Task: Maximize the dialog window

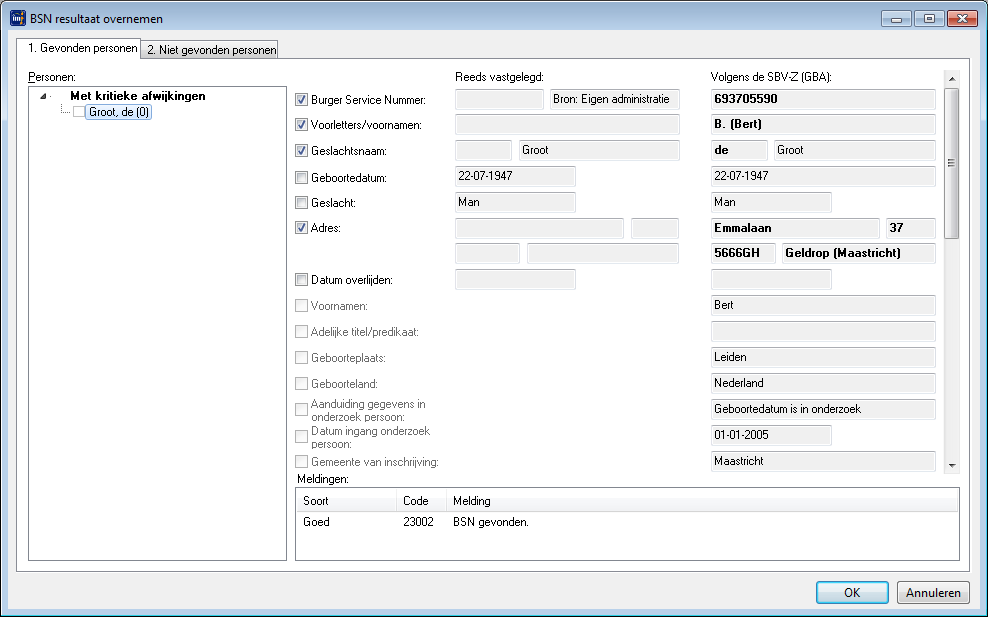Action: (x=929, y=19)
